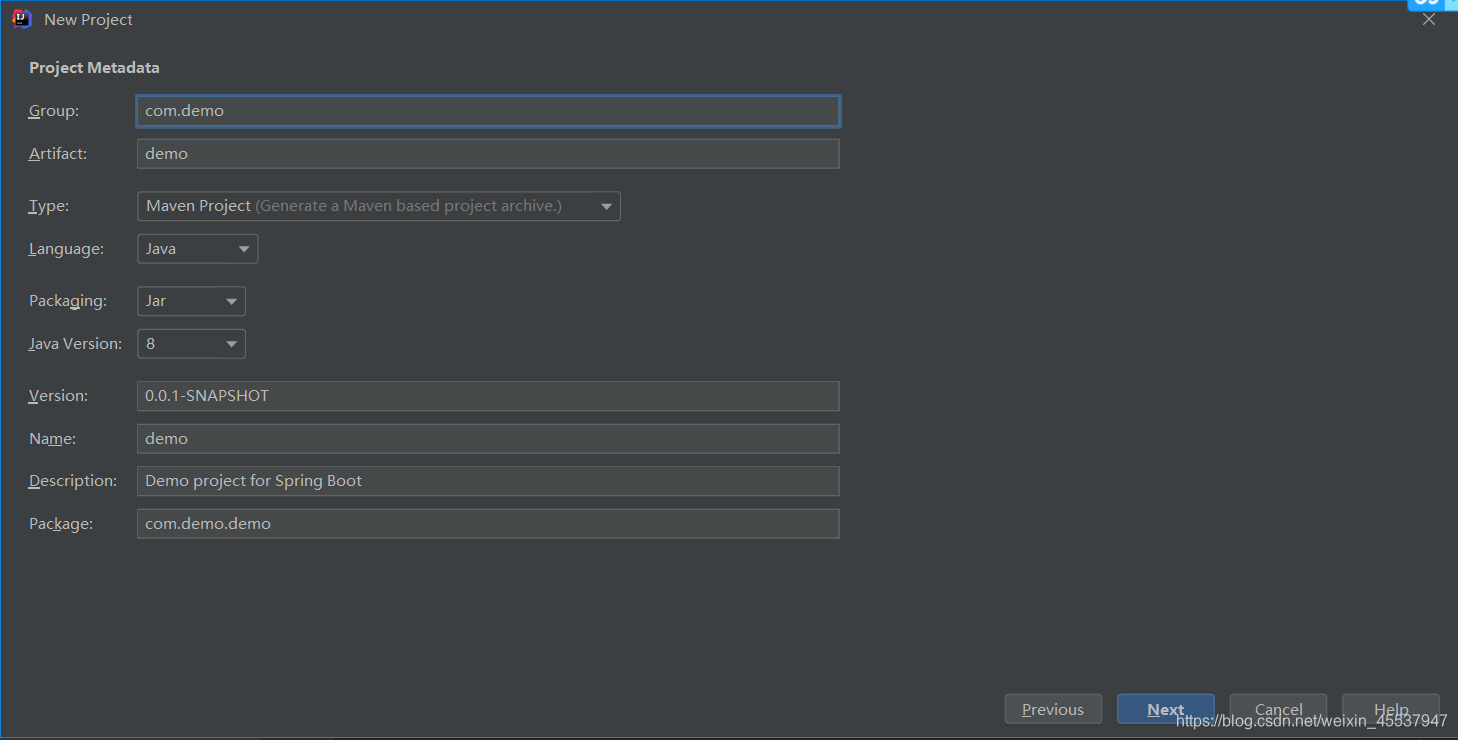Click the Name label
Viewport: 1458px width, 740px height.
(52, 439)
